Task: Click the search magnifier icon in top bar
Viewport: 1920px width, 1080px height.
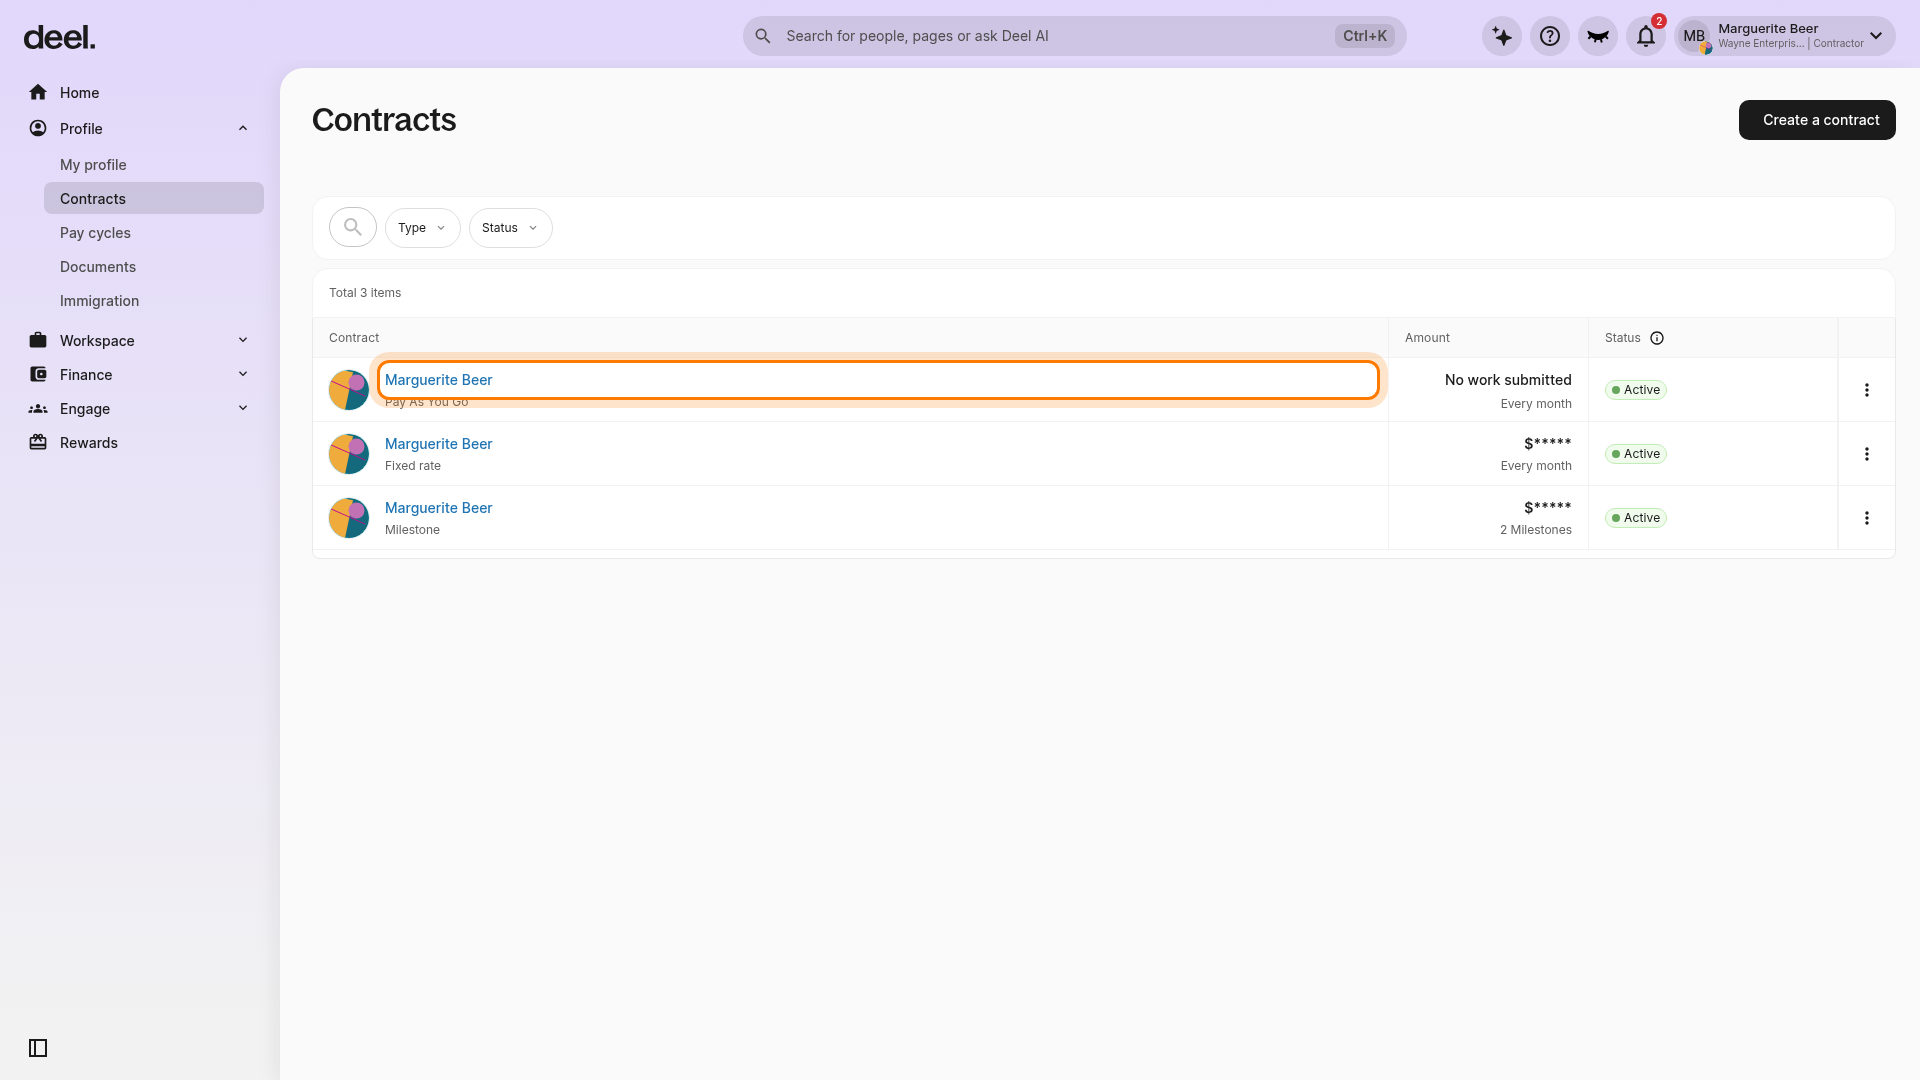Action: [763, 36]
